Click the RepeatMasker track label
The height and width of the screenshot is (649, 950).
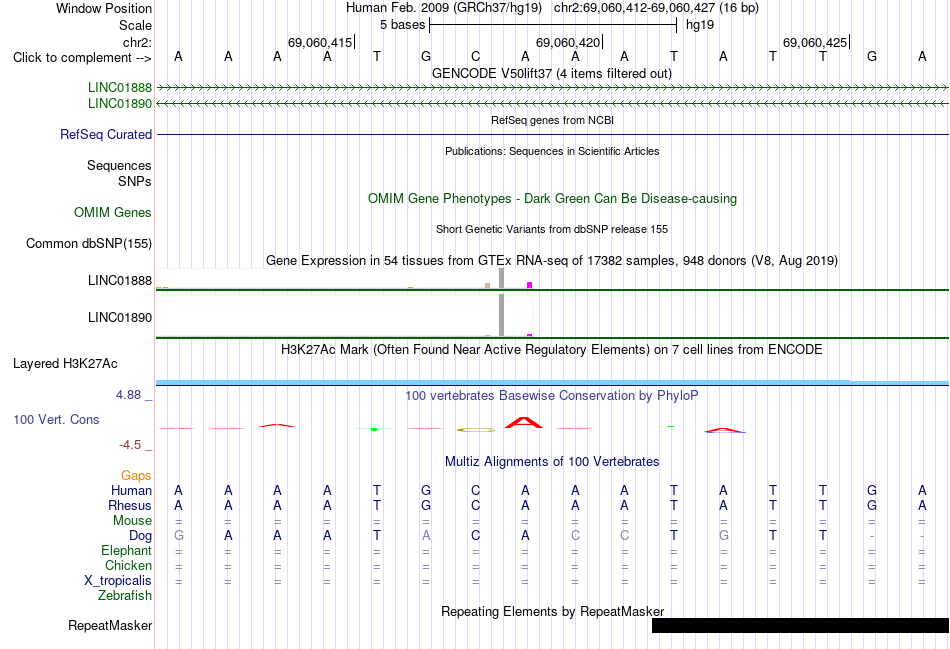coord(110,625)
